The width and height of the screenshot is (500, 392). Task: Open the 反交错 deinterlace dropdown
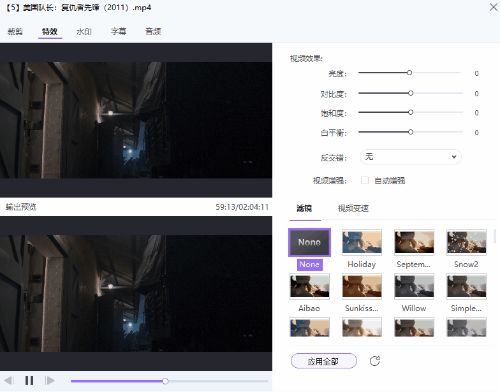pos(410,157)
